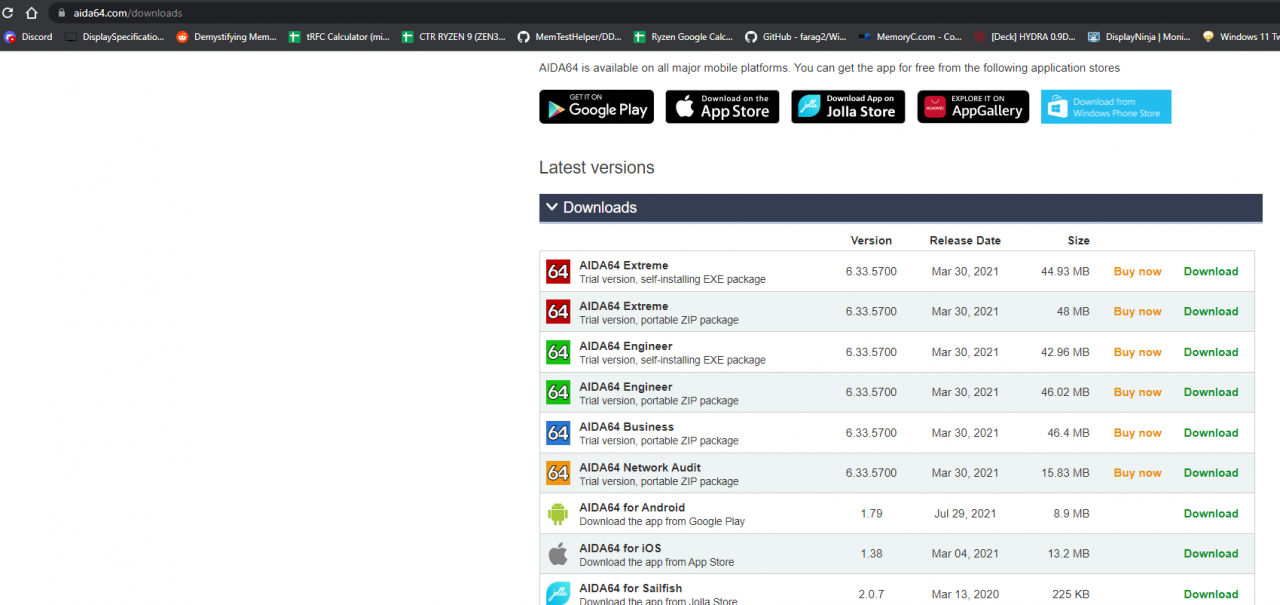Click the Jolla Store badge
Screen dimensions: 1280x605
click(847, 106)
